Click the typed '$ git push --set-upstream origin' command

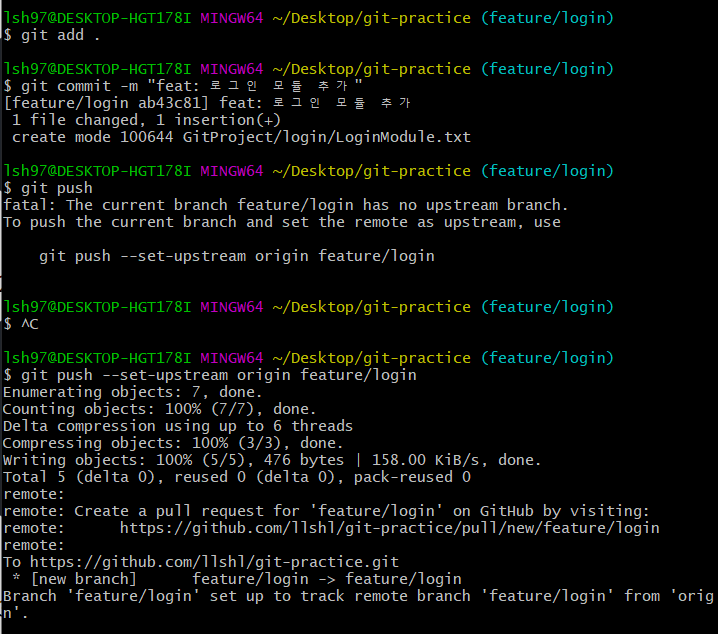click(210, 375)
